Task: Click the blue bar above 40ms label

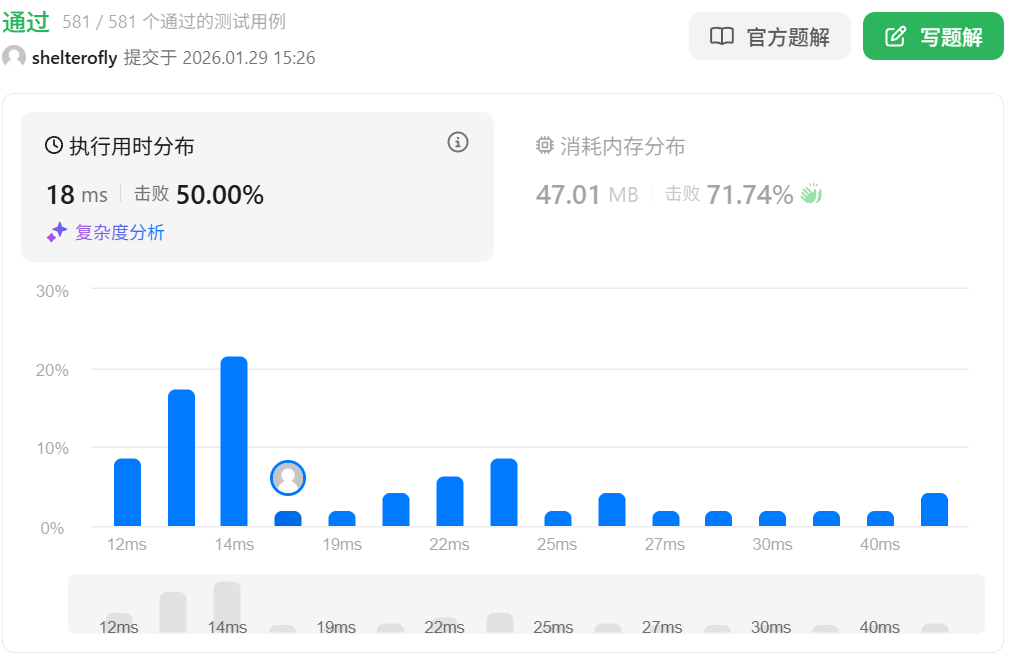Action: [x=880, y=518]
